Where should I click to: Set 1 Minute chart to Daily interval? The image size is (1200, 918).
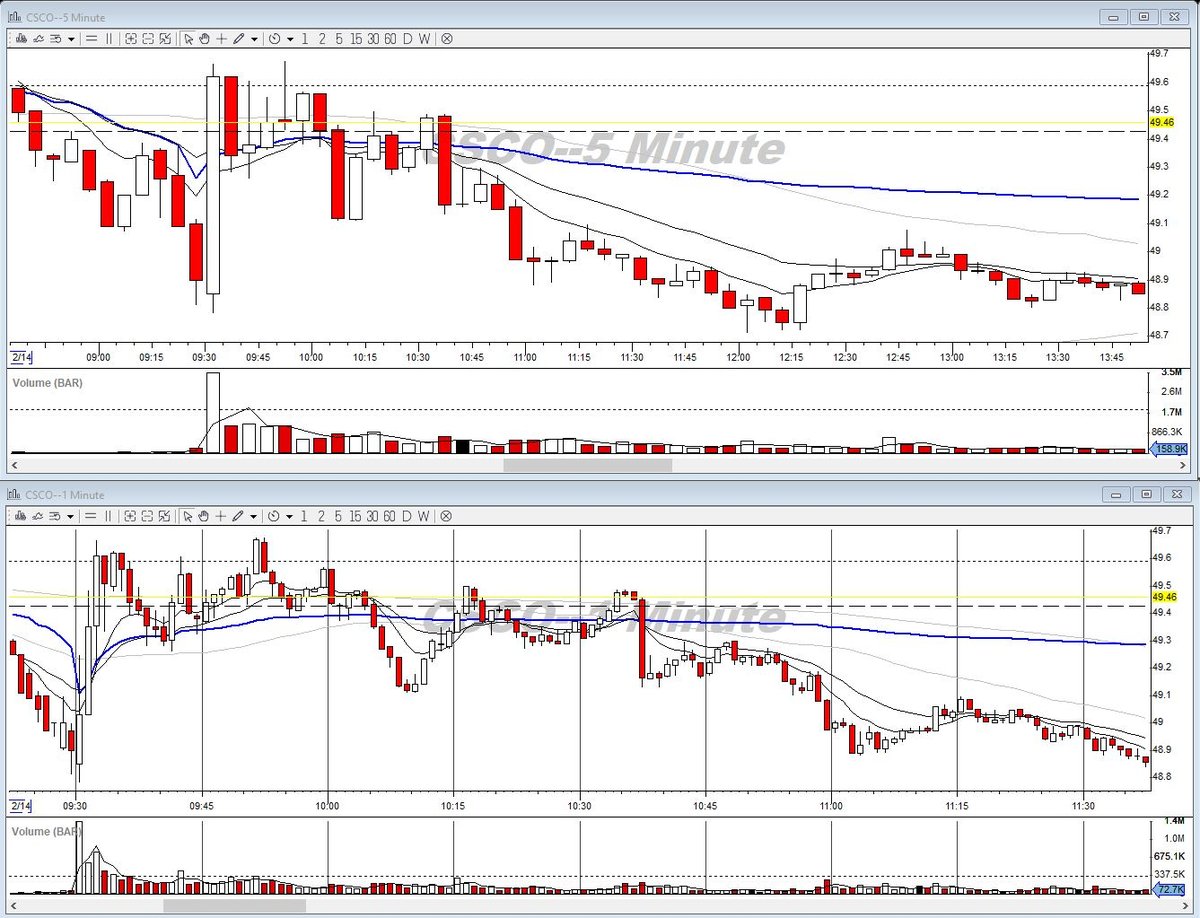point(407,516)
